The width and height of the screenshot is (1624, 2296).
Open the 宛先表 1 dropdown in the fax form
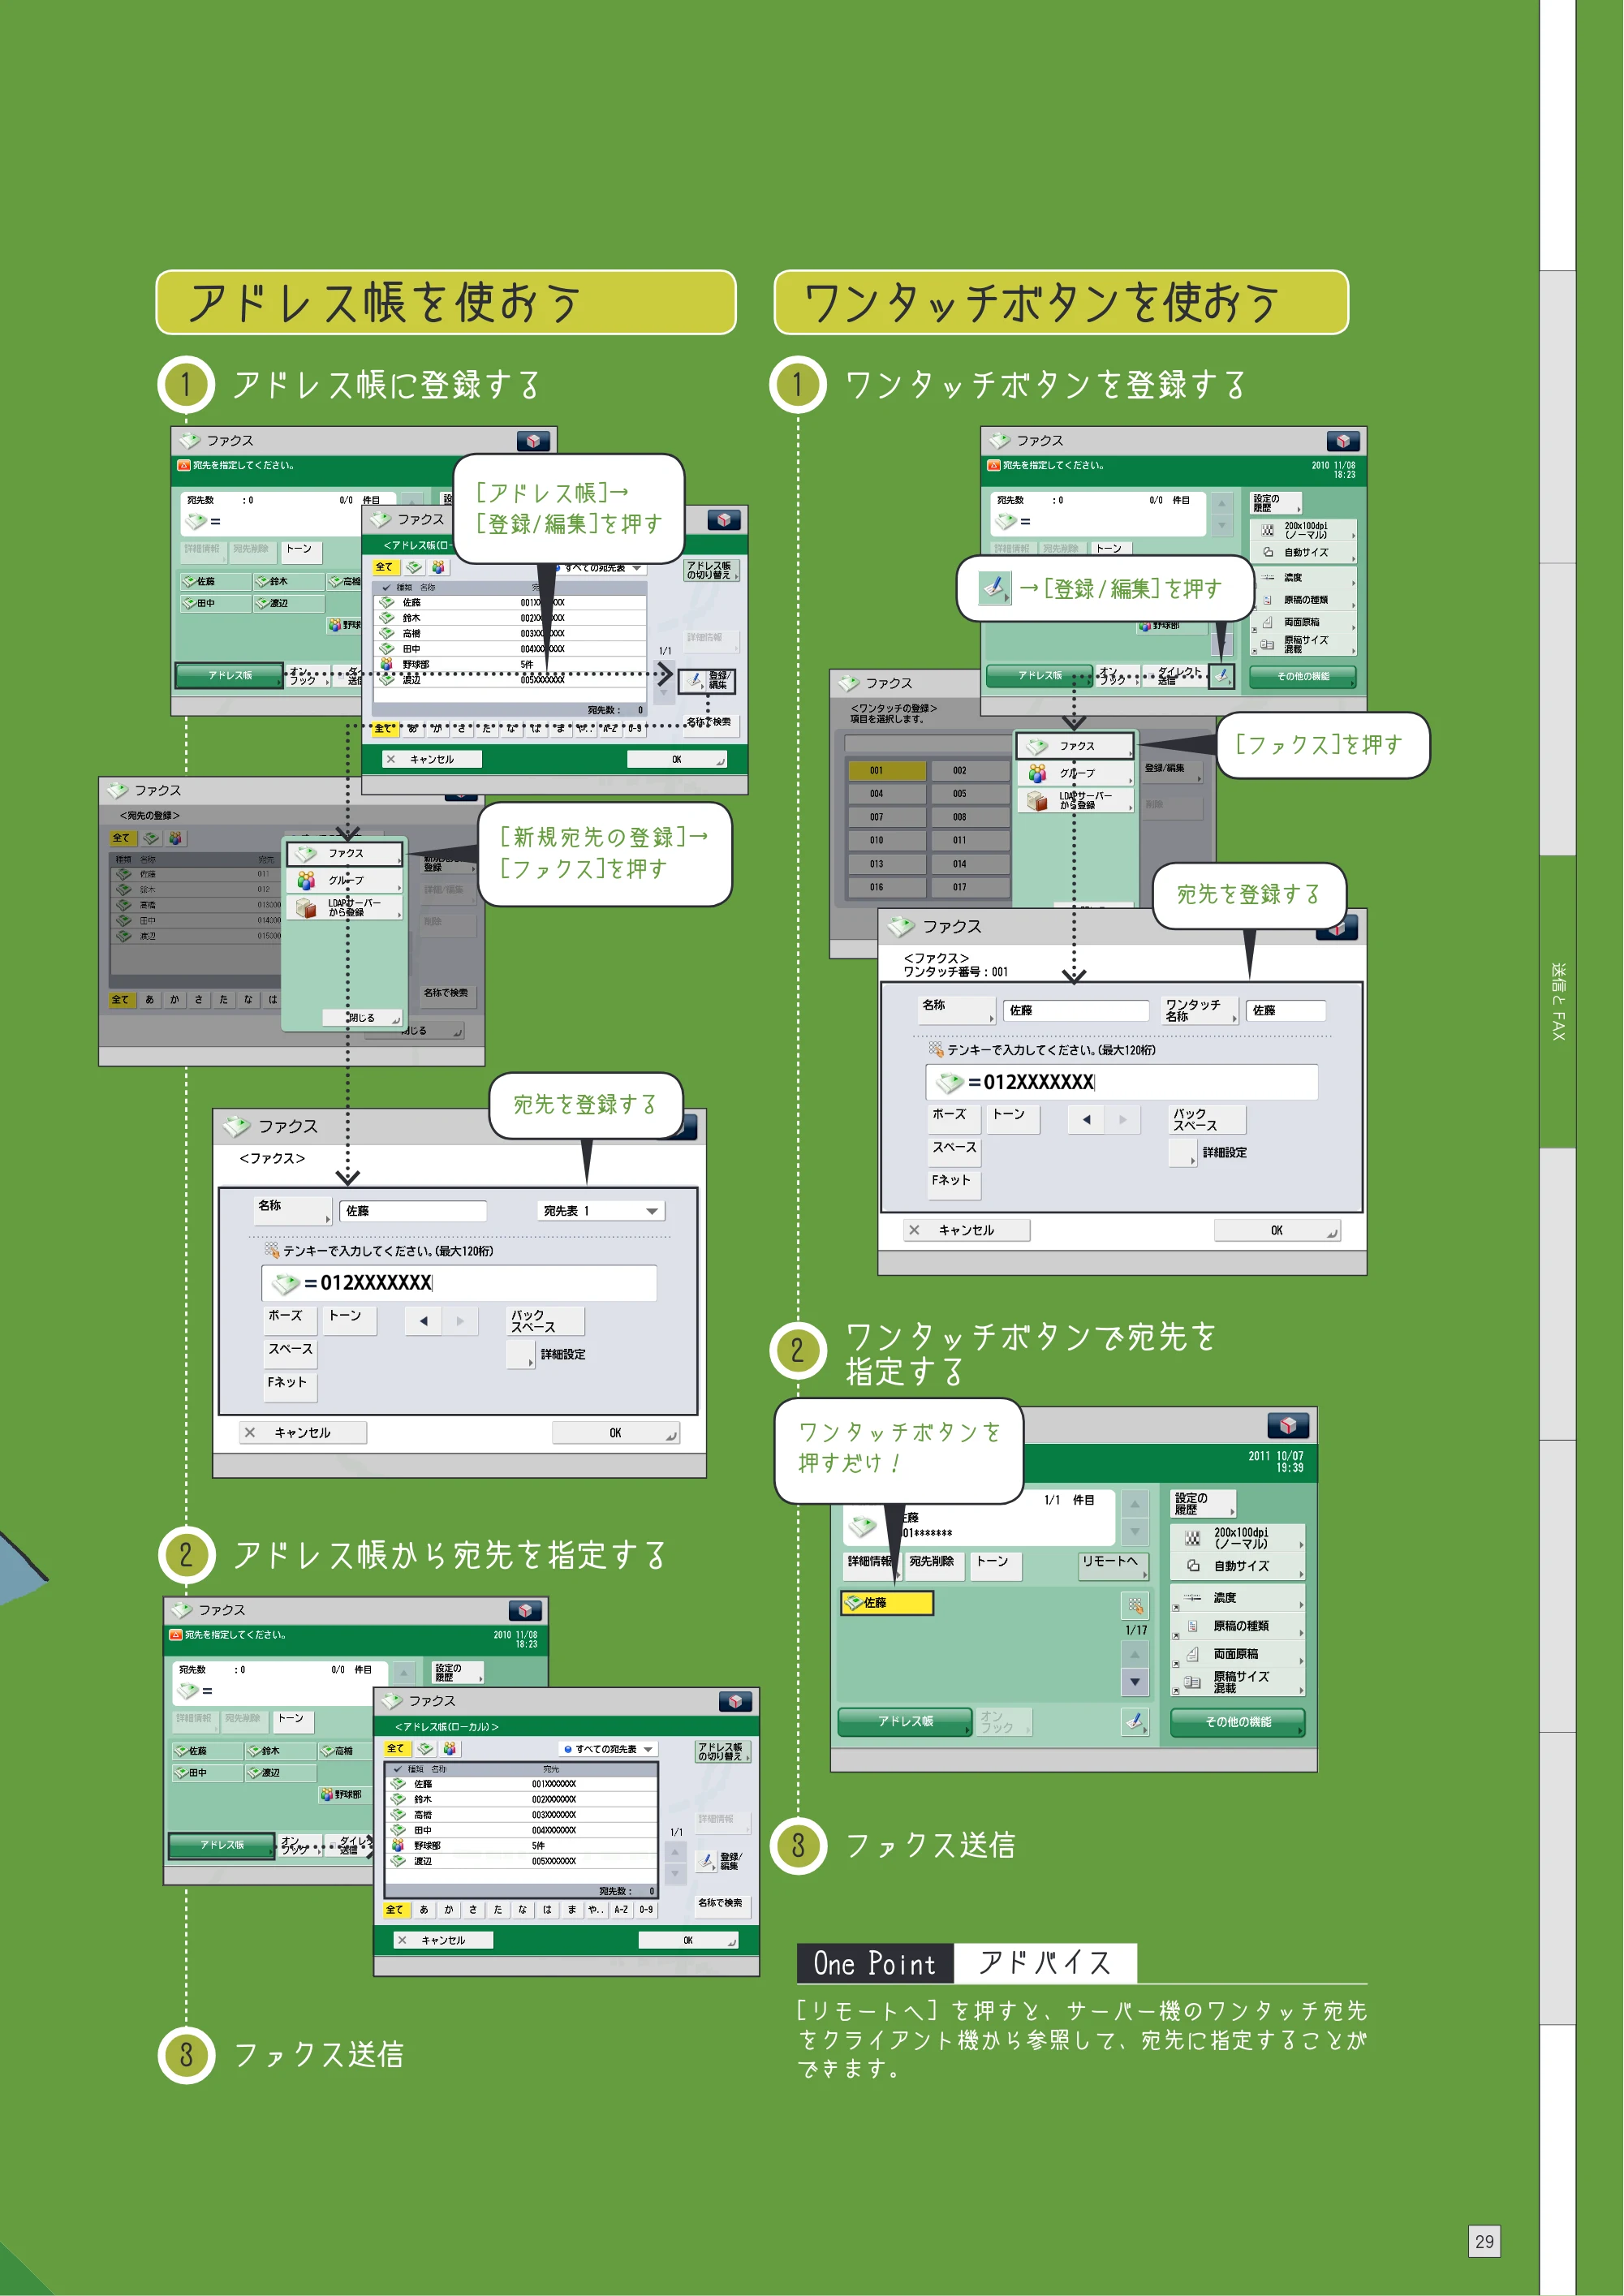pos(601,1211)
